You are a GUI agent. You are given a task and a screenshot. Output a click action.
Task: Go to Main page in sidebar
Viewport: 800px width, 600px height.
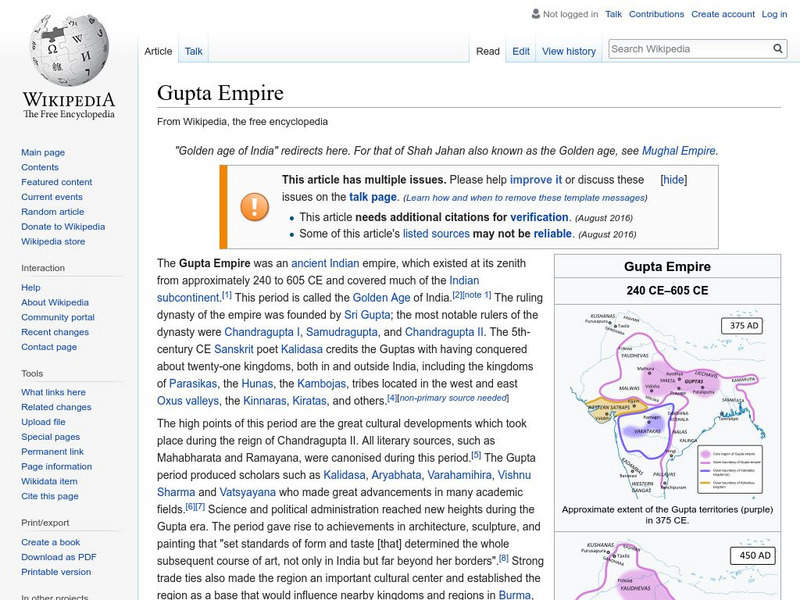click(43, 152)
